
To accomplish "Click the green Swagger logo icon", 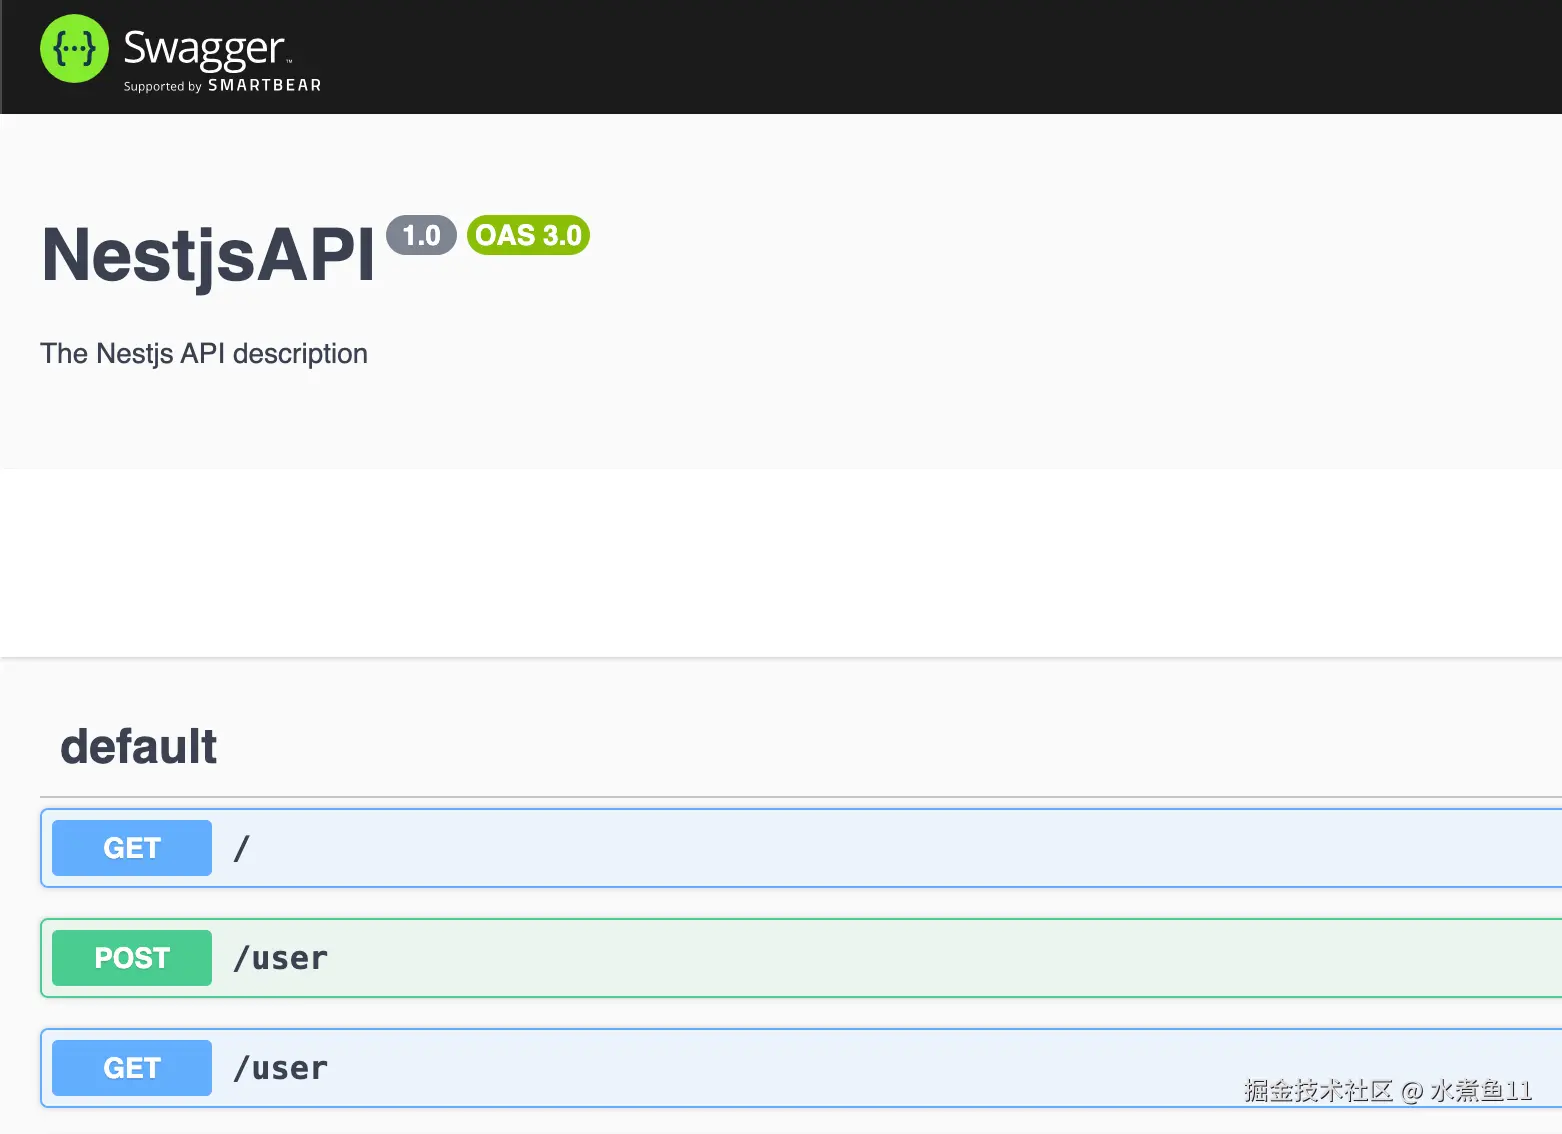I will (74, 49).
